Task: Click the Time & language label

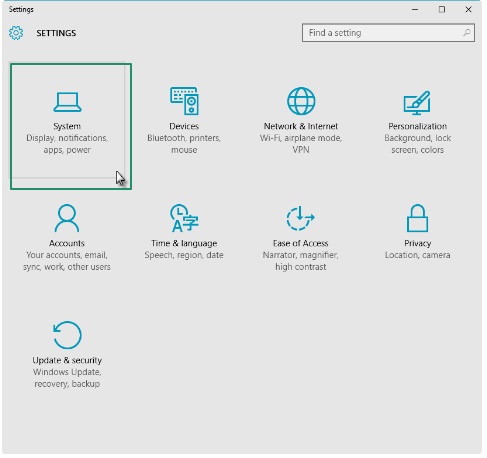Action: [x=184, y=243]
